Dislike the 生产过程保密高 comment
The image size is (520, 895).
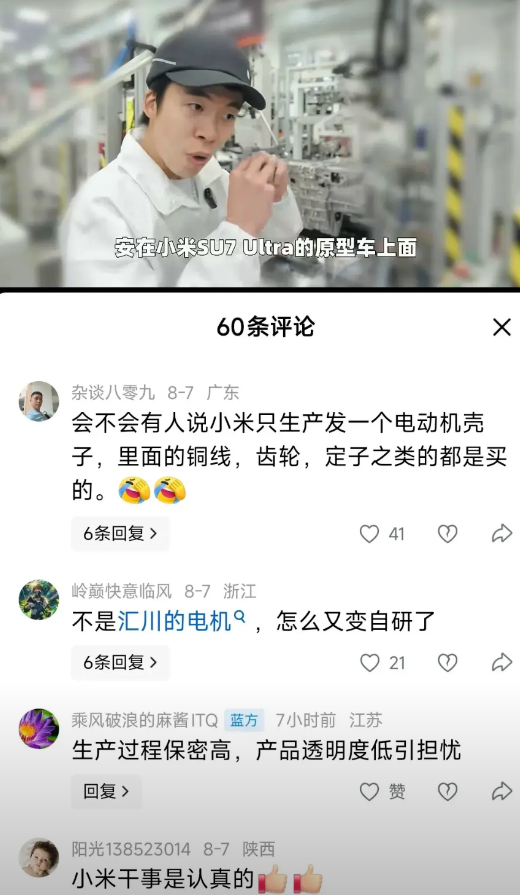tap(447, 791)
